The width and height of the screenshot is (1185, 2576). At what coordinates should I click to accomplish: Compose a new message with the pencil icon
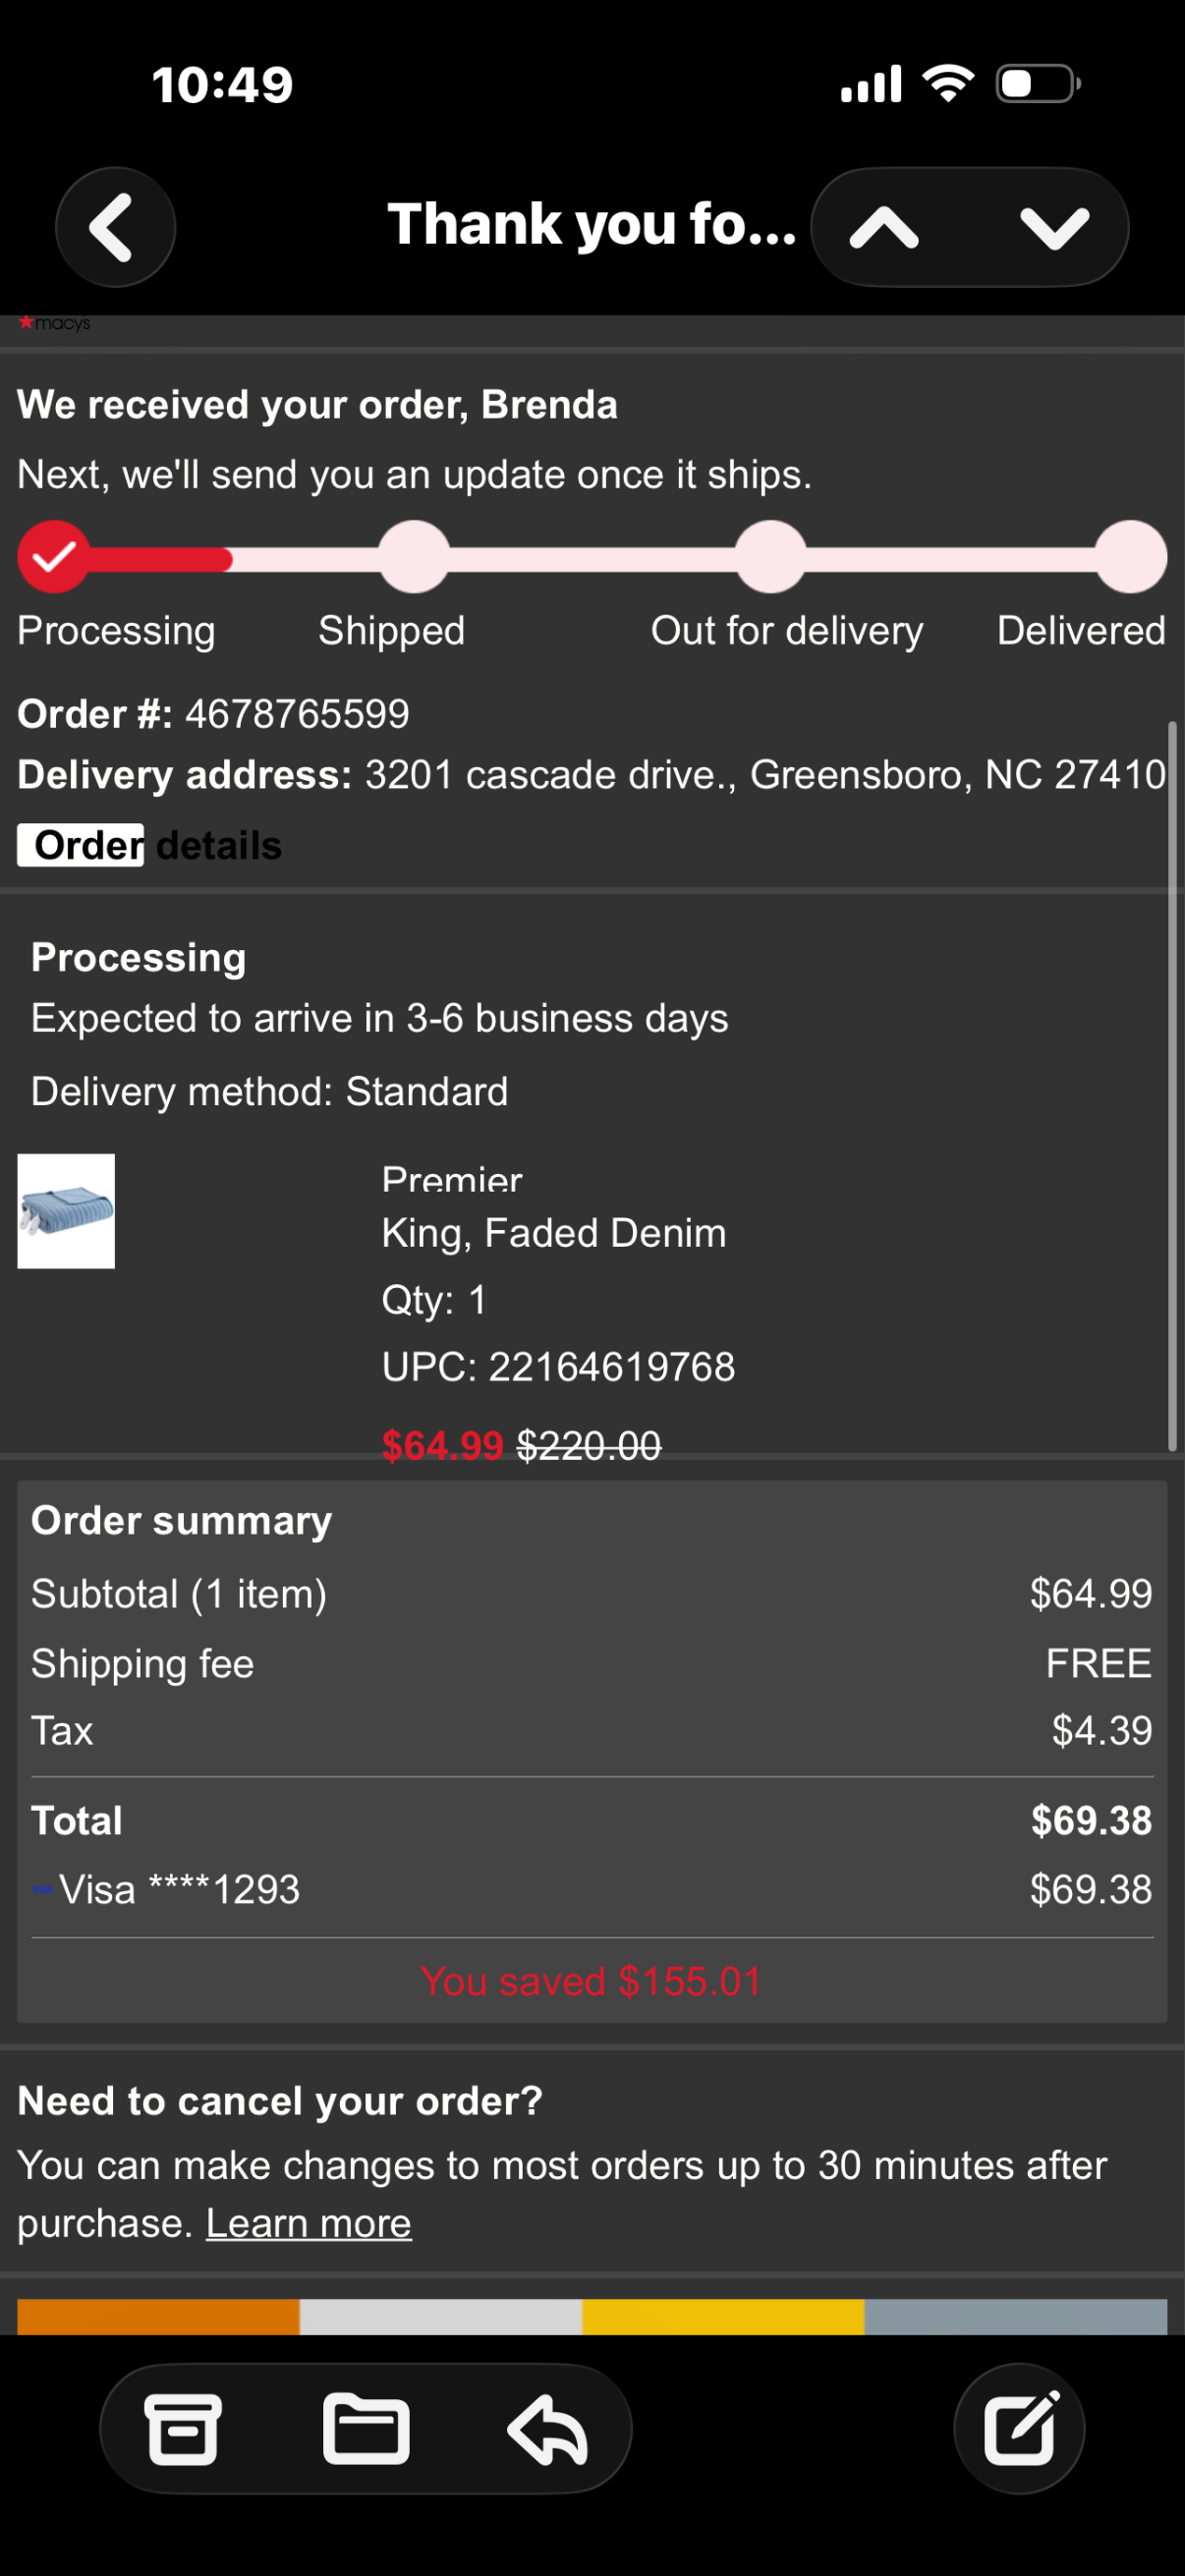click(1019, 2428)
